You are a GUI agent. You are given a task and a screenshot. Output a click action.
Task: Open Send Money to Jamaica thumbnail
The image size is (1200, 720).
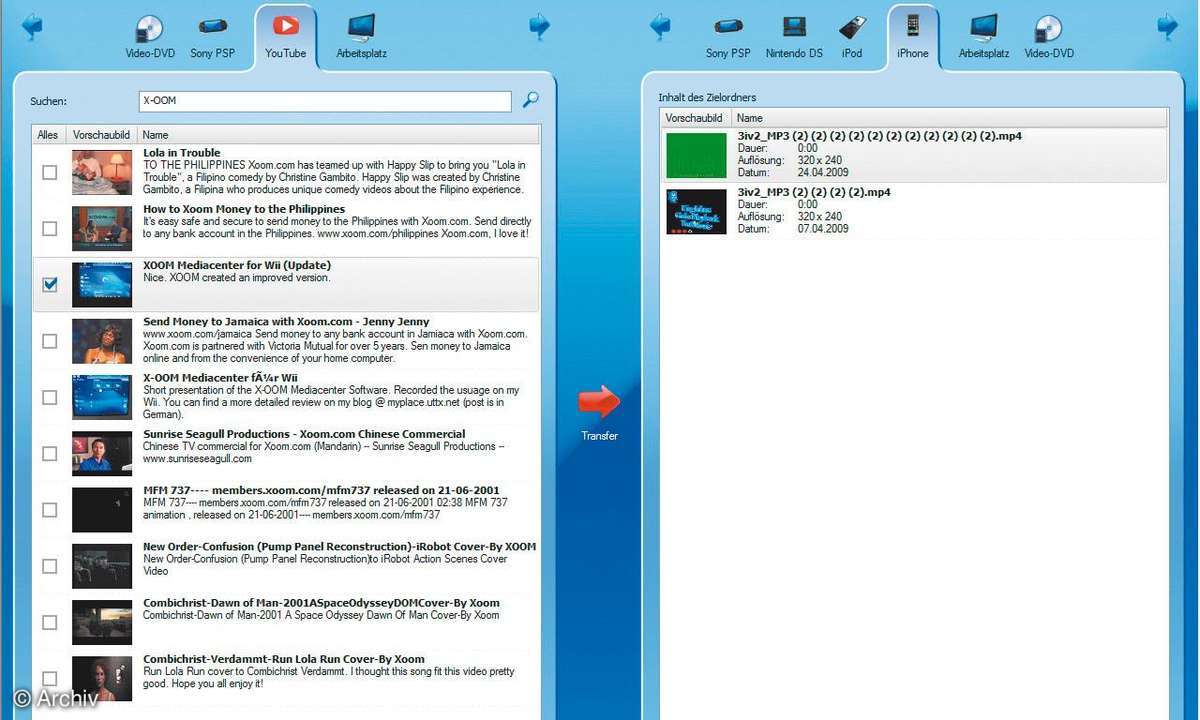coord(102,341)
